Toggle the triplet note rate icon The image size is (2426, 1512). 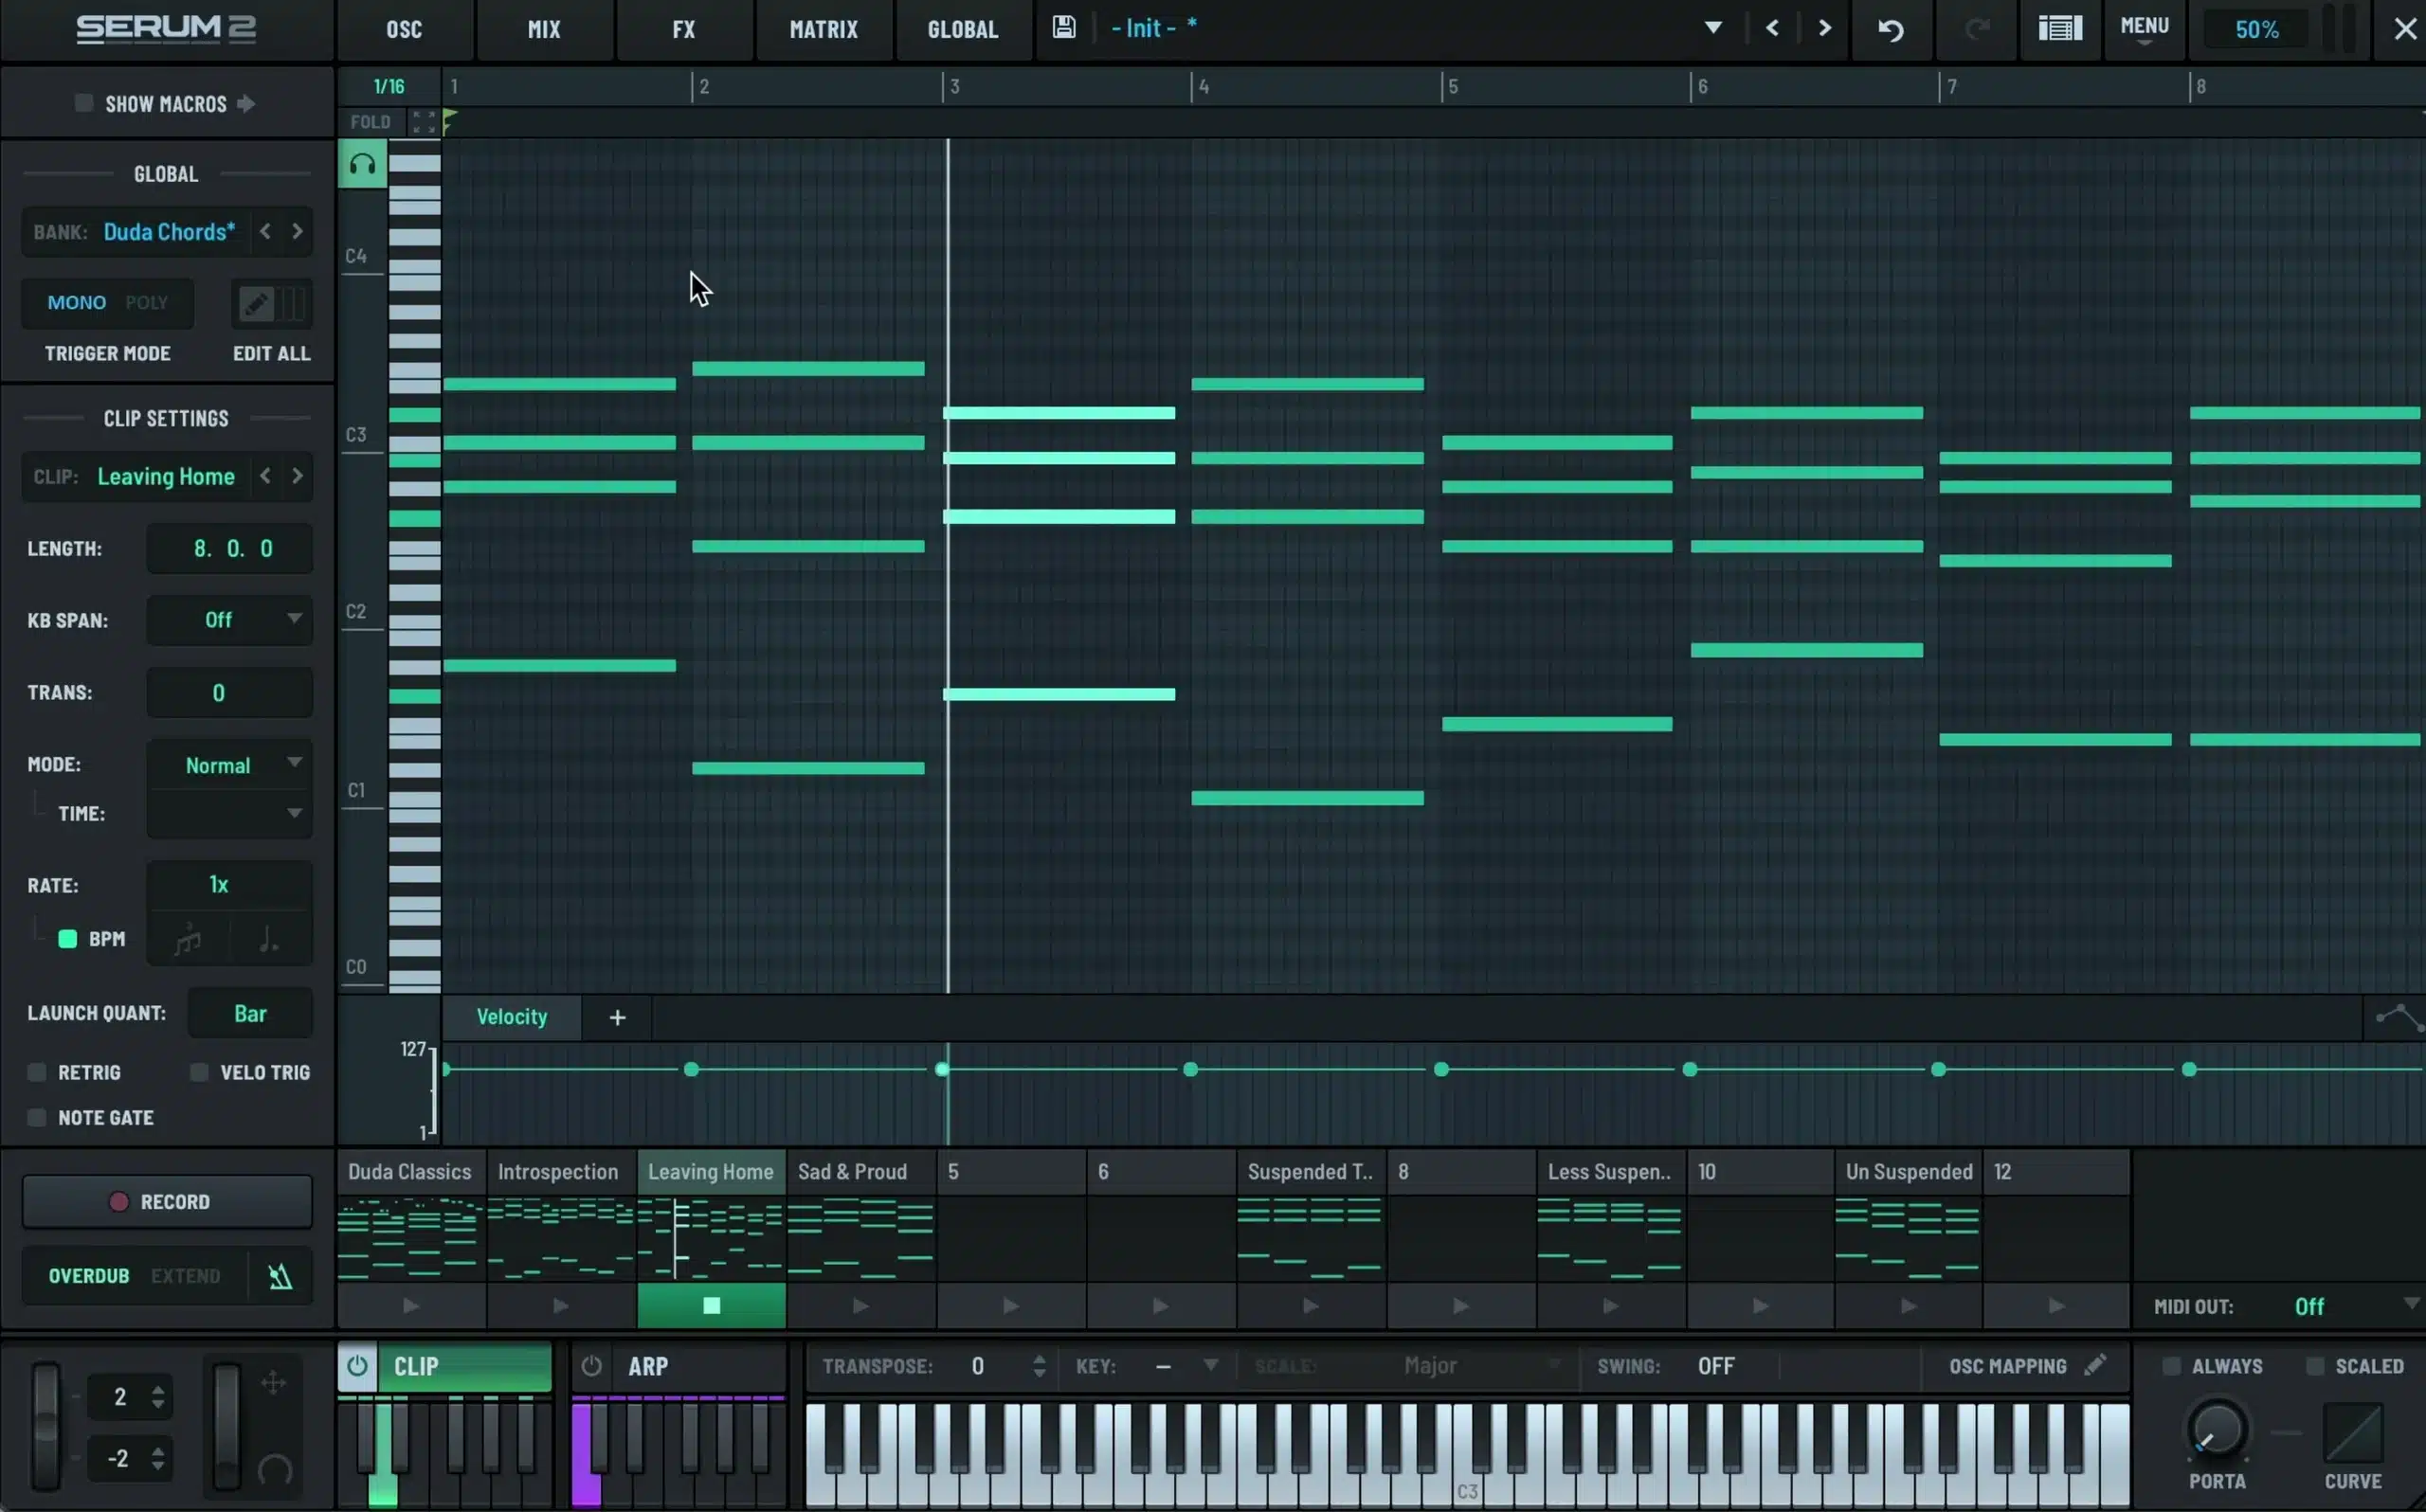pos(188,940)
